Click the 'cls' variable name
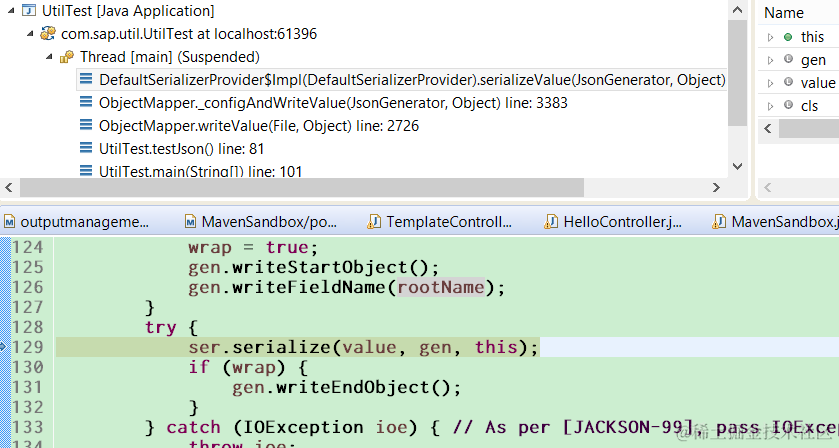 click(810, 106)
